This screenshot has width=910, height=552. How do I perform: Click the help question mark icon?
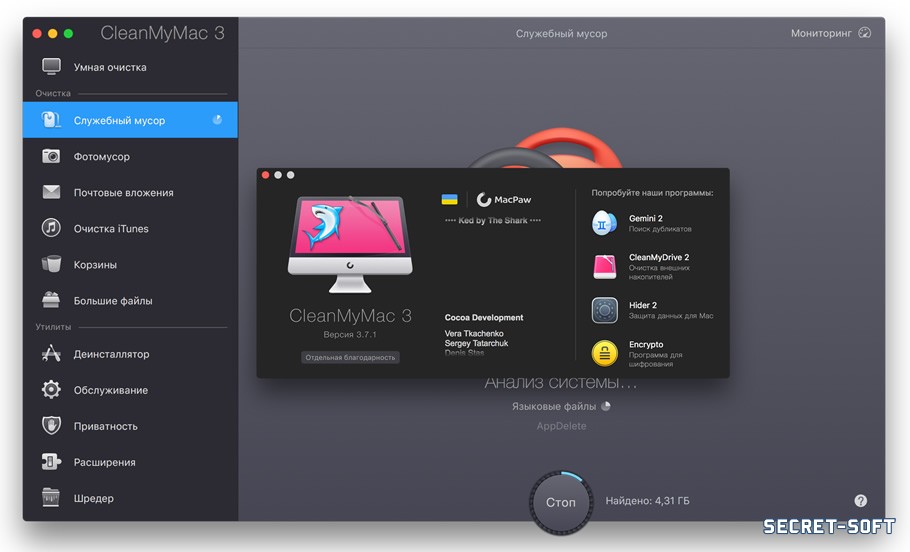click(861, 500)
